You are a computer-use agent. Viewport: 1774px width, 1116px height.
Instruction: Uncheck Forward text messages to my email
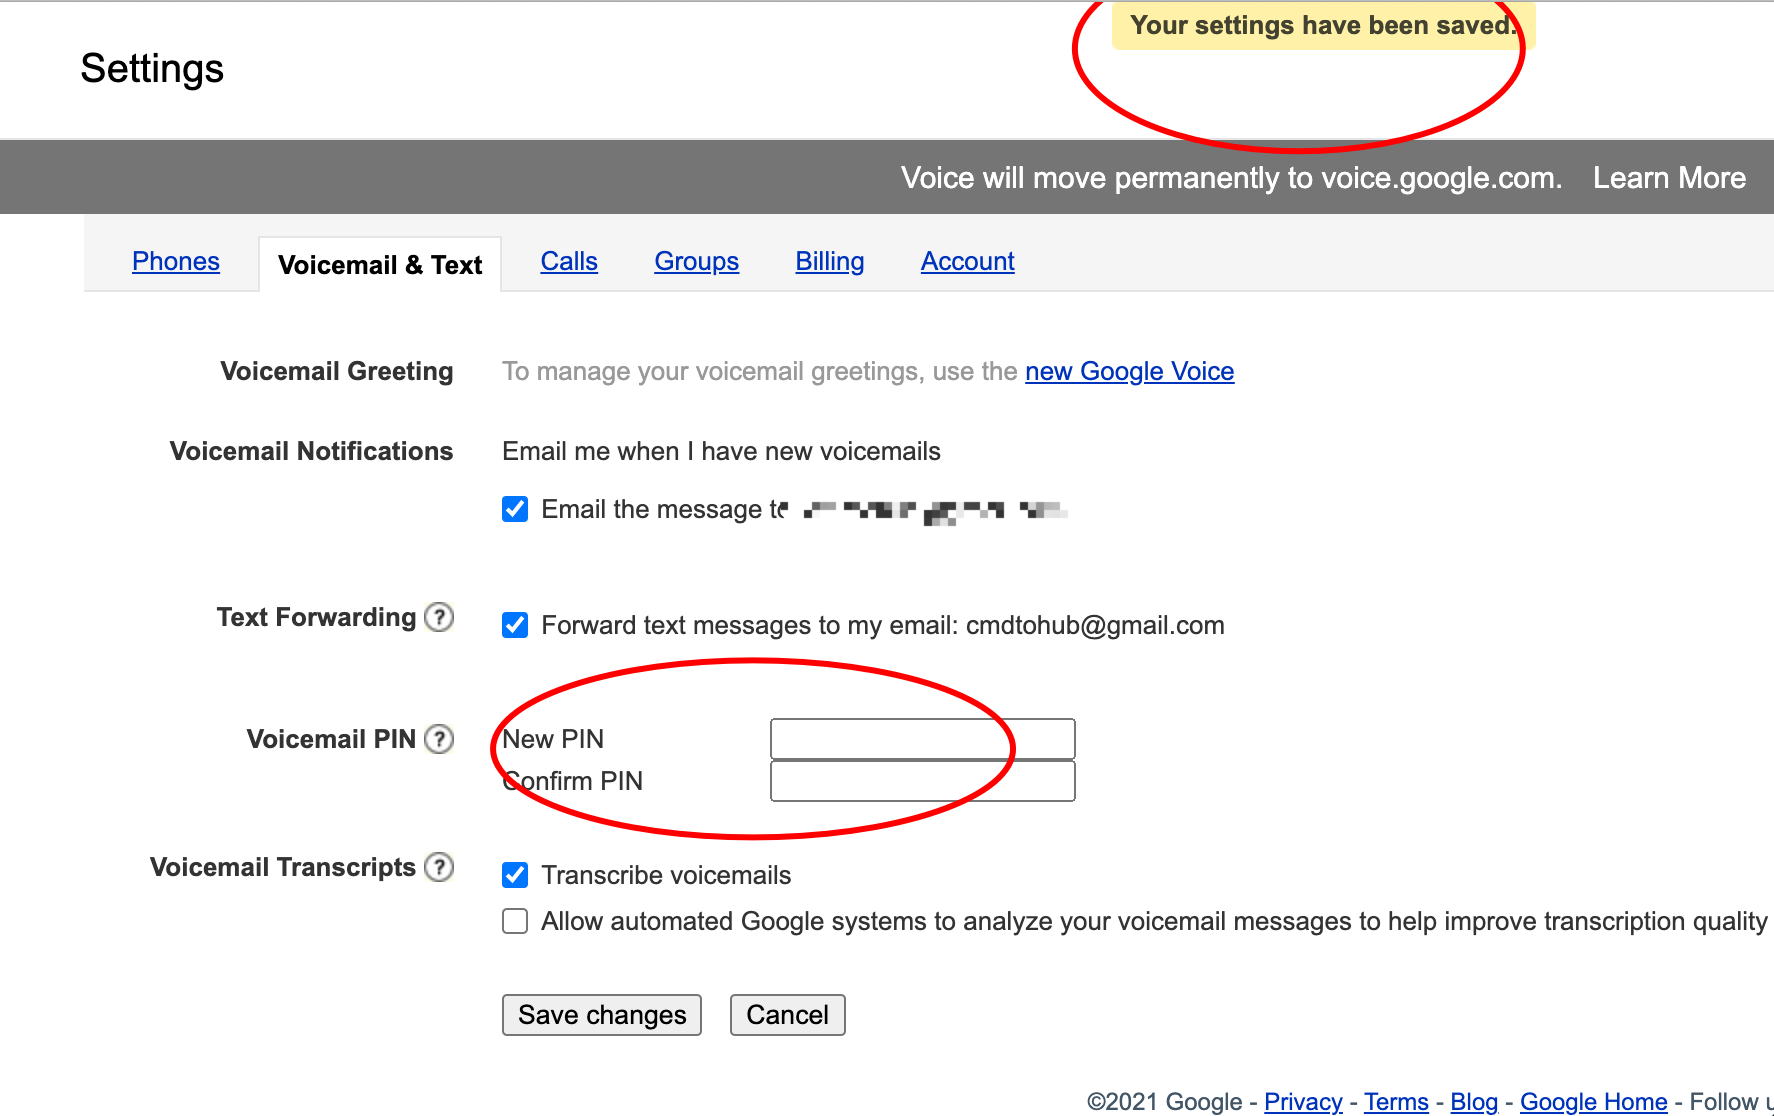point(515,625)
